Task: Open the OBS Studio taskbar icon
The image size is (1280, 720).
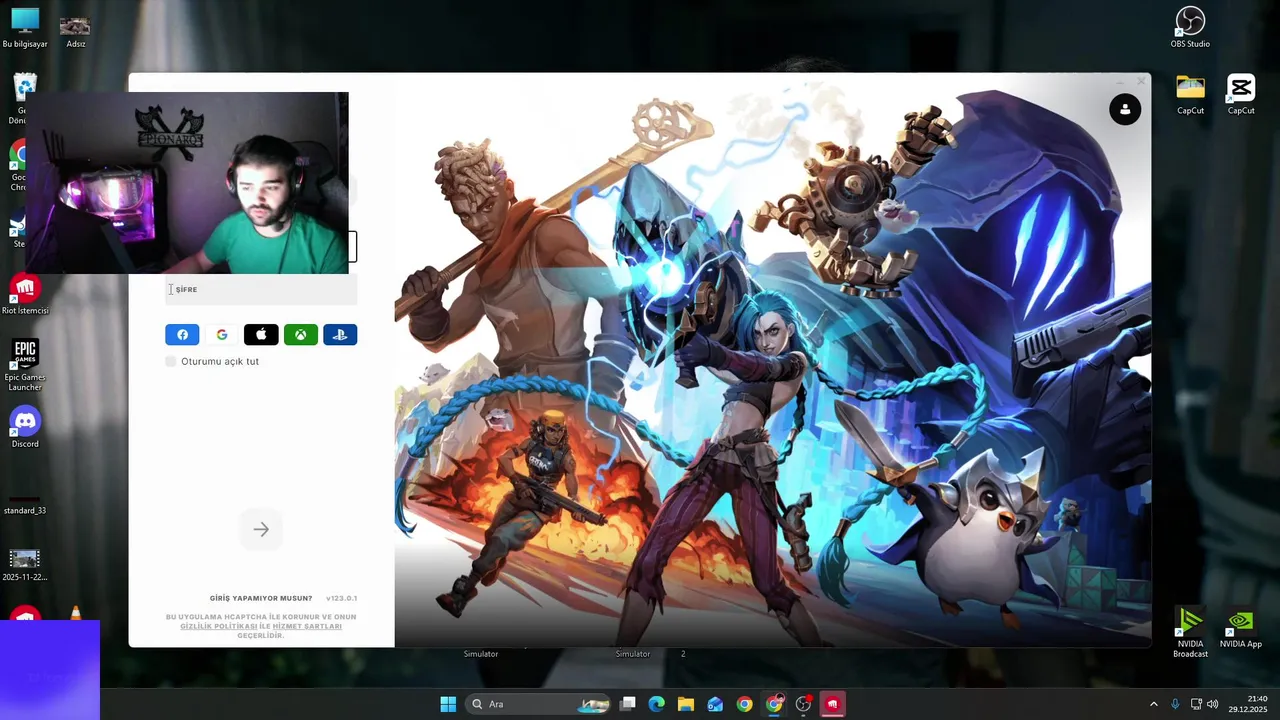Action: (x=803, y=704)
